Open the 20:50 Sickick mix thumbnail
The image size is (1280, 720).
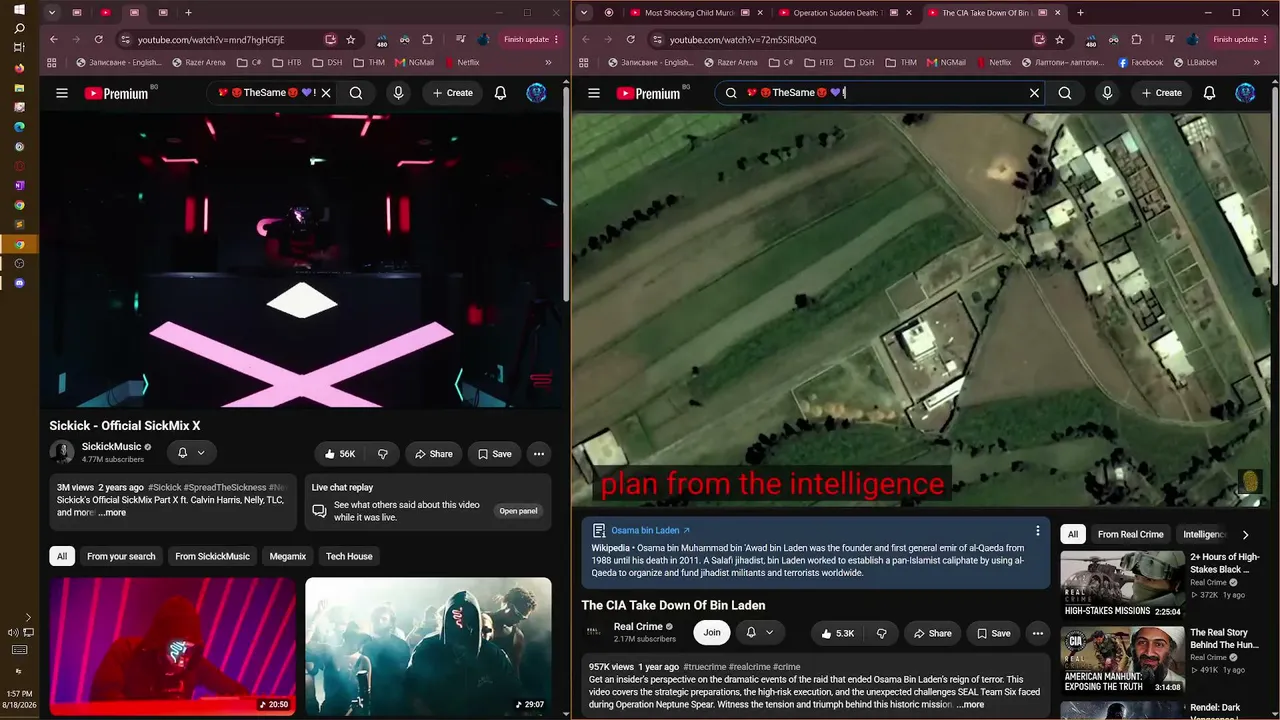point(173,646)
